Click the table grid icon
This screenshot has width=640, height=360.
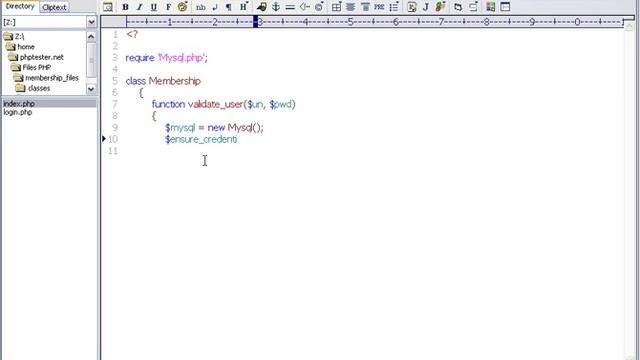[x=336, y=7]
